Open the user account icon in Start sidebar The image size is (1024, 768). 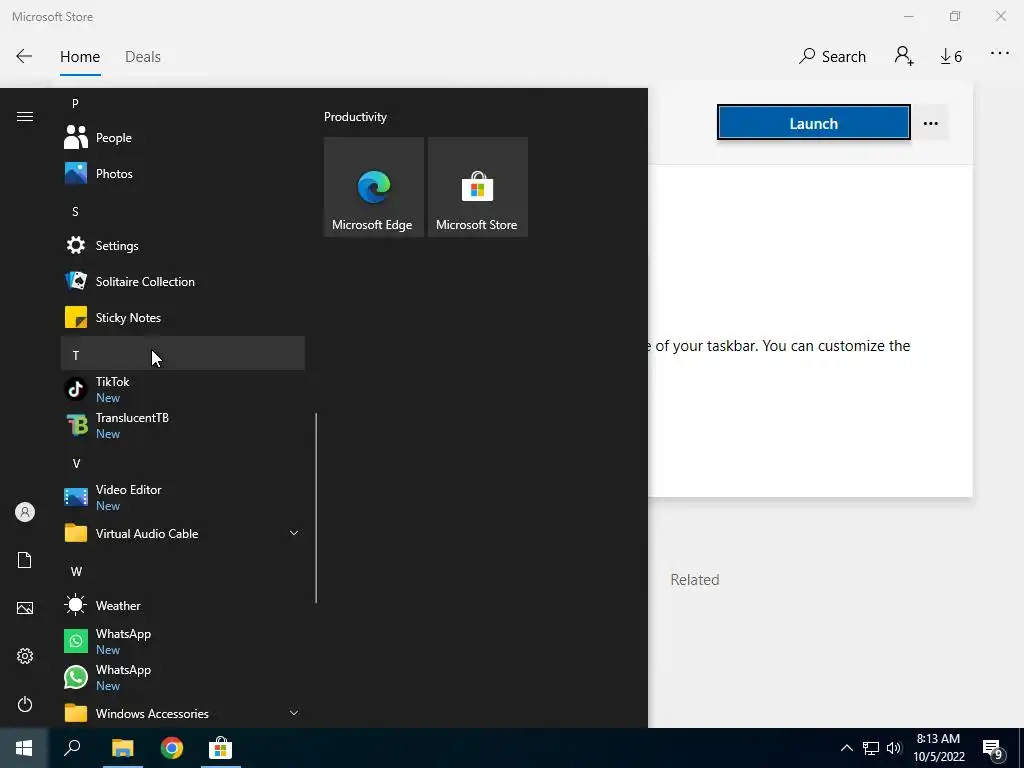25,512
